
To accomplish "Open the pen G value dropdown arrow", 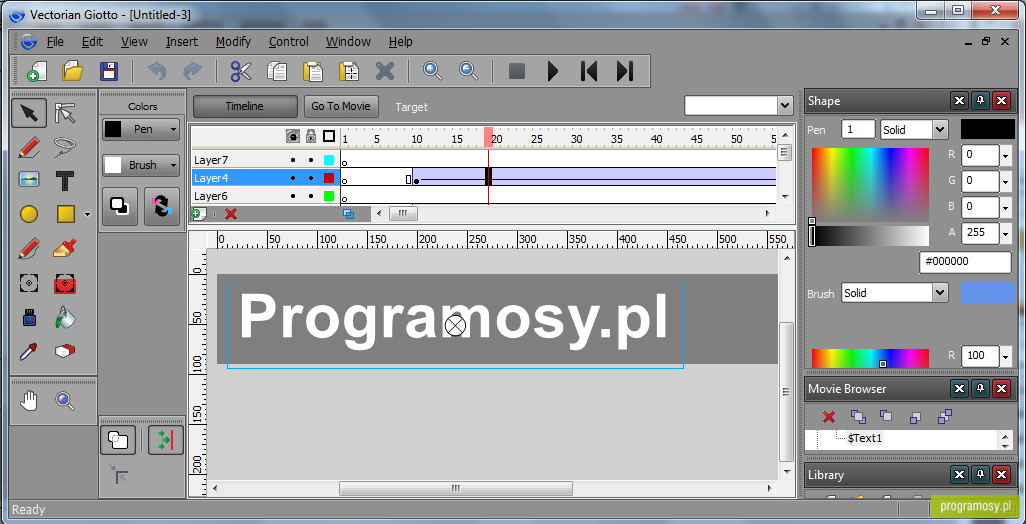I will [1008, 181].
